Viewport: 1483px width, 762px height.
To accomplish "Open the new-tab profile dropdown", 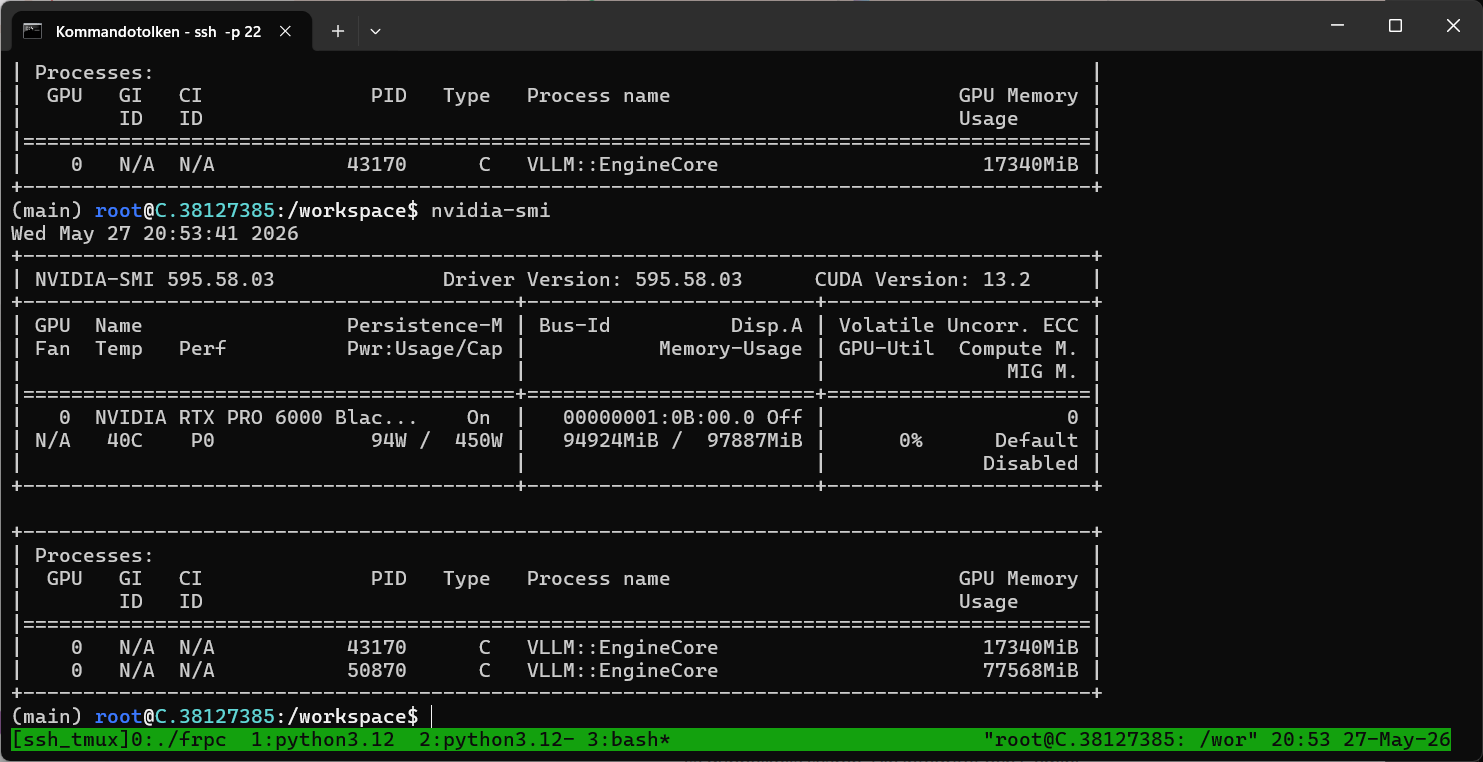I will pyautogui.click(x=375, y=31).
